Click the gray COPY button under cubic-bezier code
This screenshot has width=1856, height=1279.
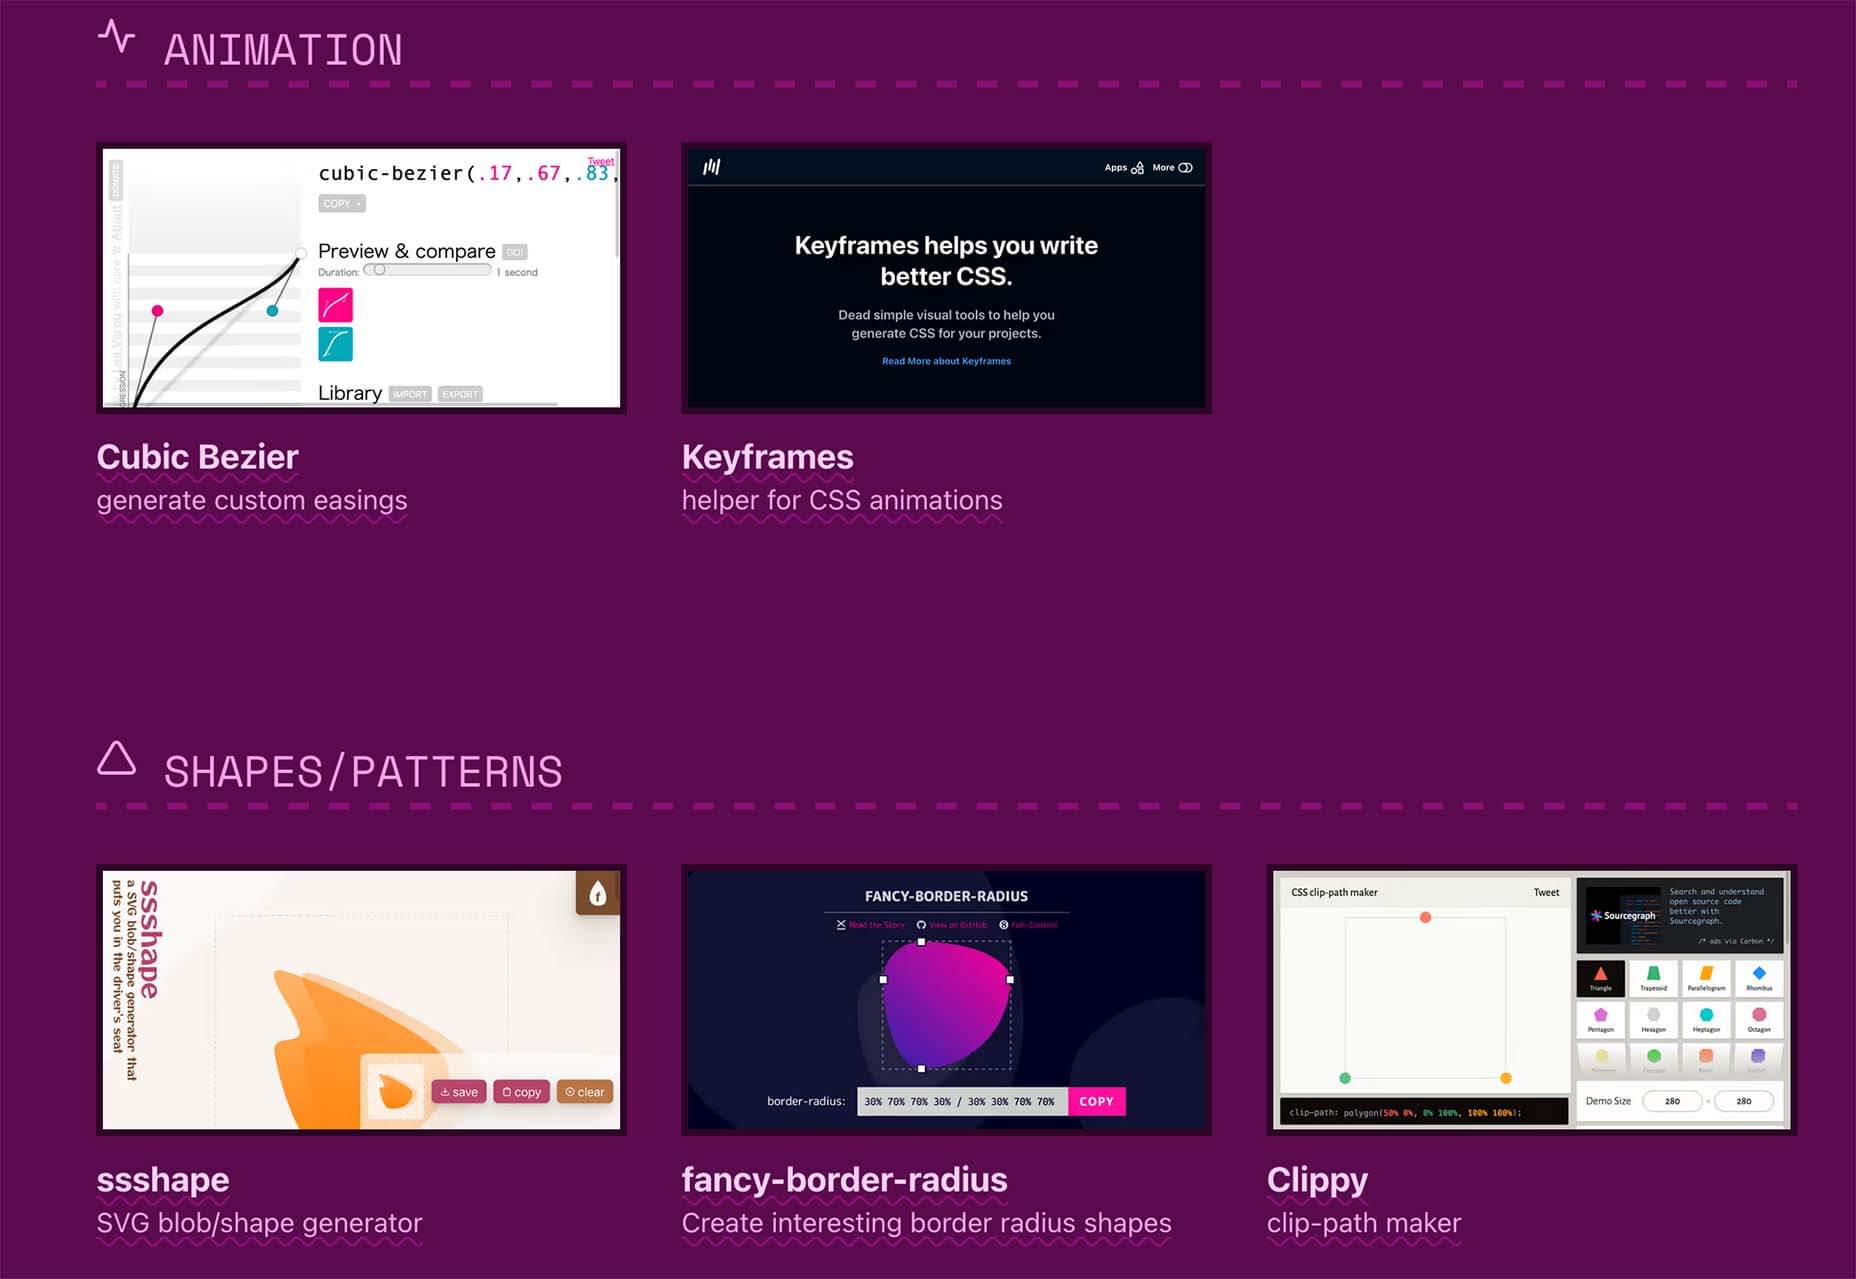[x=342, y=203]
